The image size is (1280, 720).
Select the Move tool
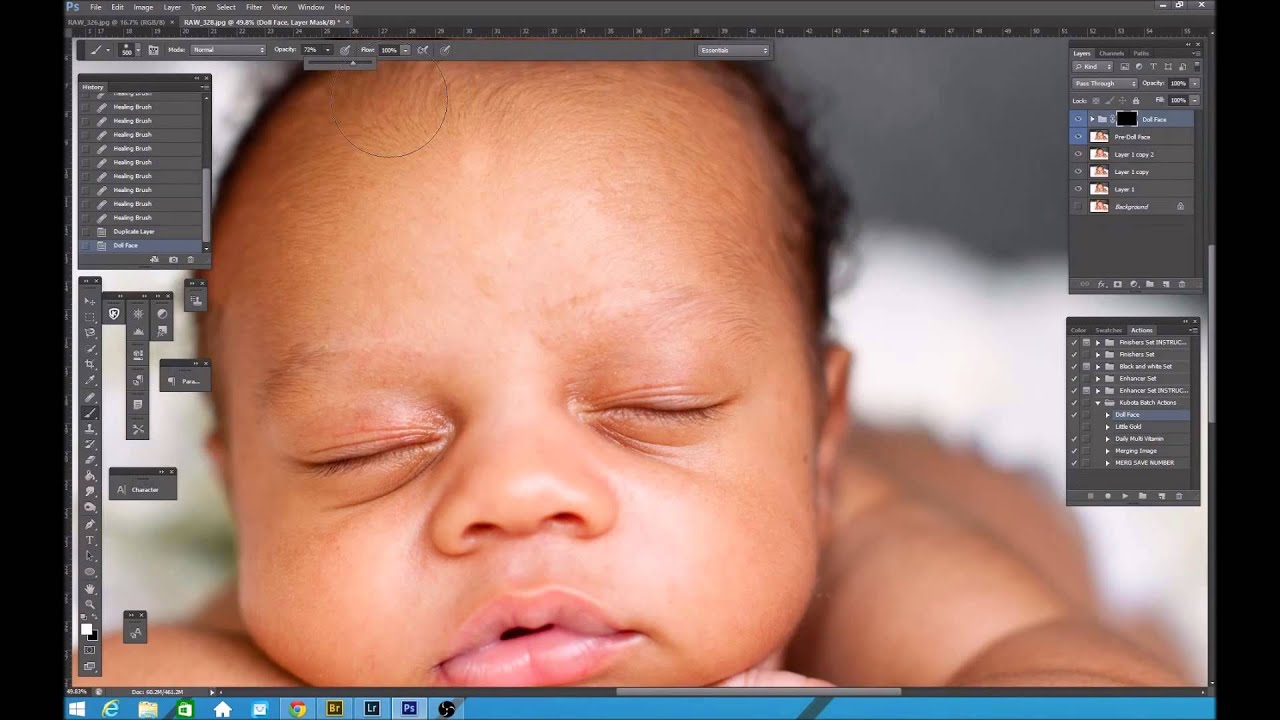coord(90,301)
